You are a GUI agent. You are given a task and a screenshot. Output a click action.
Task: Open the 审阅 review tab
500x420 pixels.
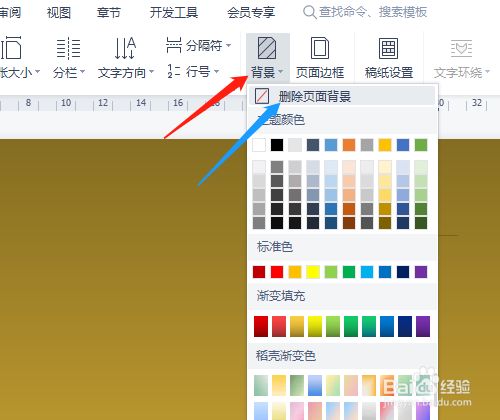10,13
